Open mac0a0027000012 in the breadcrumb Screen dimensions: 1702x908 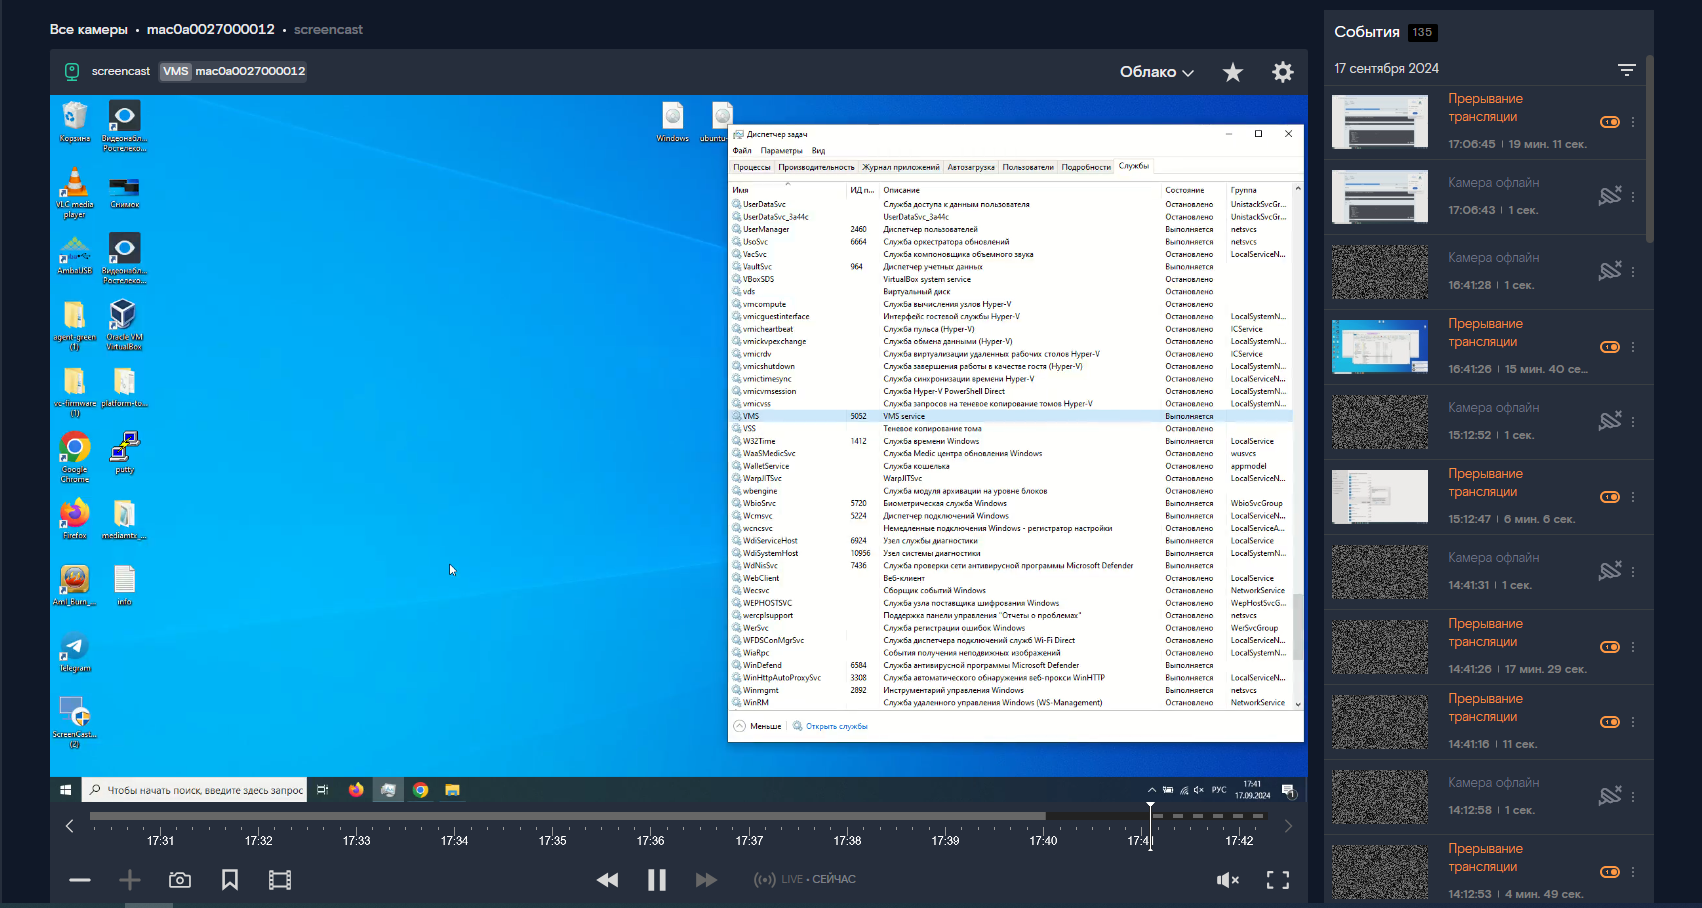pos(210,30)
